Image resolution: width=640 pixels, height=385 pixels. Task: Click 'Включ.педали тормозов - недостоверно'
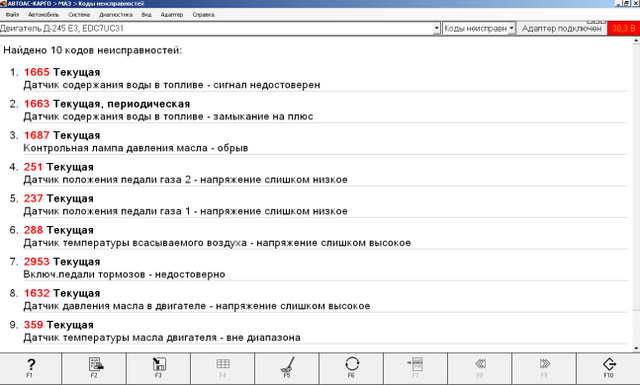(124, 274)
